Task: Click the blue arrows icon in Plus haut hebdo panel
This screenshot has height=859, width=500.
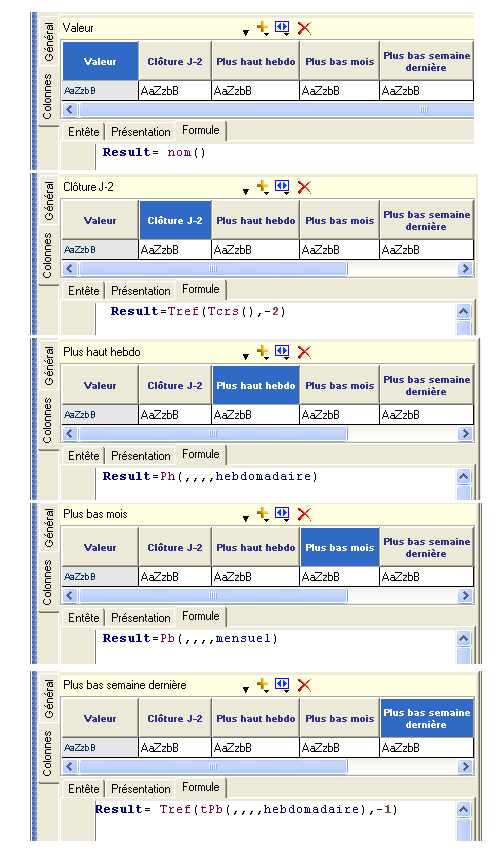Action: tap(282, 351)
